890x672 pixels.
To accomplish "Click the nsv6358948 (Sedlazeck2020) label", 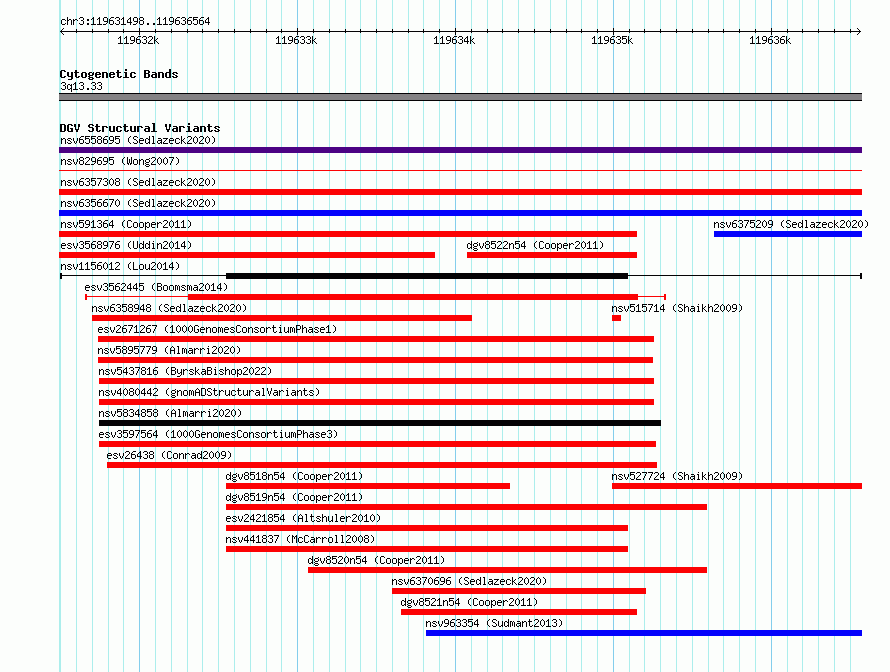I will (x=169, y=308).
